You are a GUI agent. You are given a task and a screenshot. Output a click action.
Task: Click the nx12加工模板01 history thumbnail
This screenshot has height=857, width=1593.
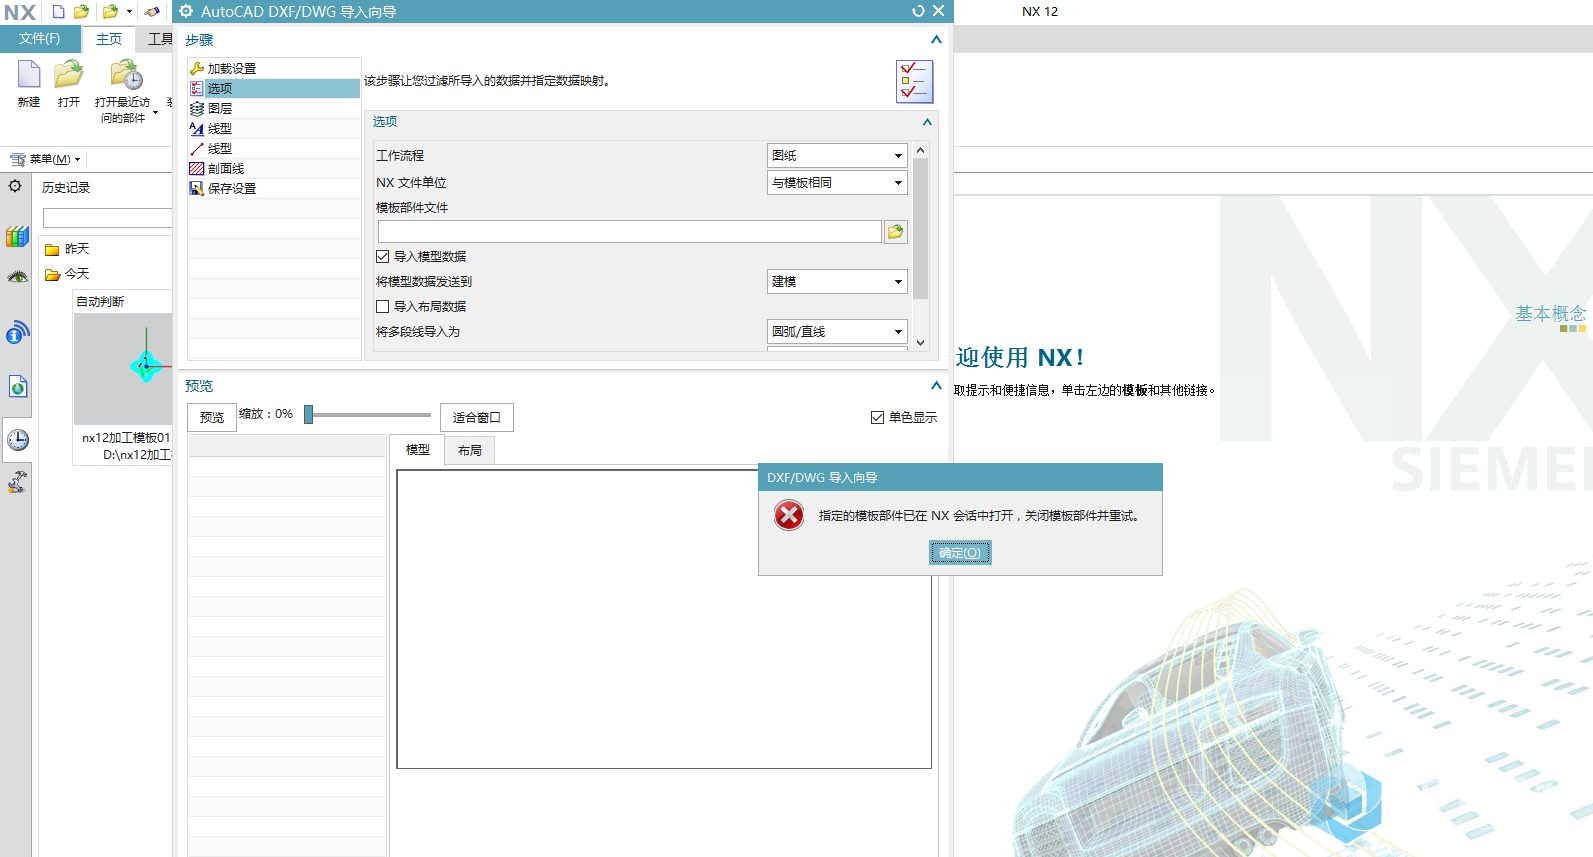click(124, 369)
